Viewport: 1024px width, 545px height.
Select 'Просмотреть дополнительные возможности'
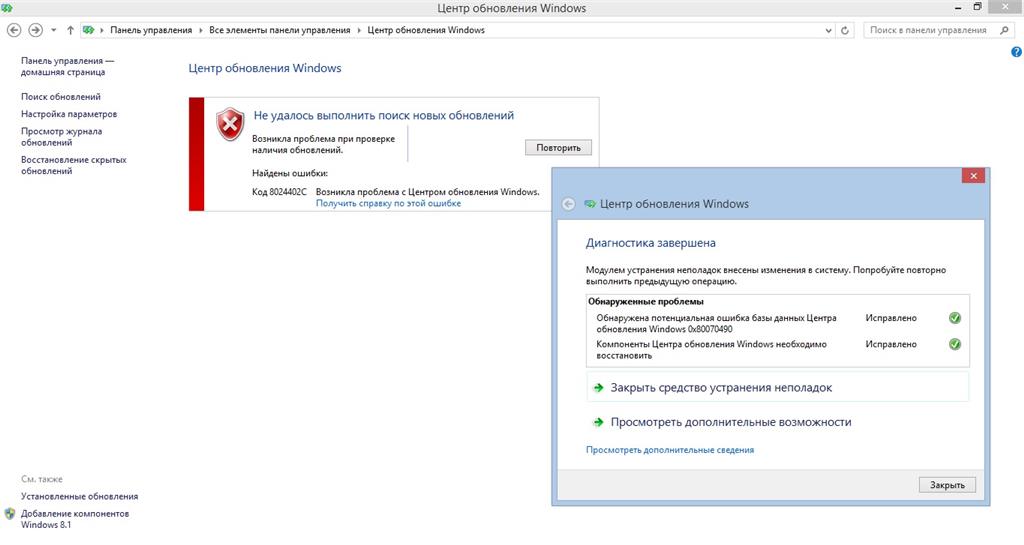pyautogui.click(x=731, y=422)
